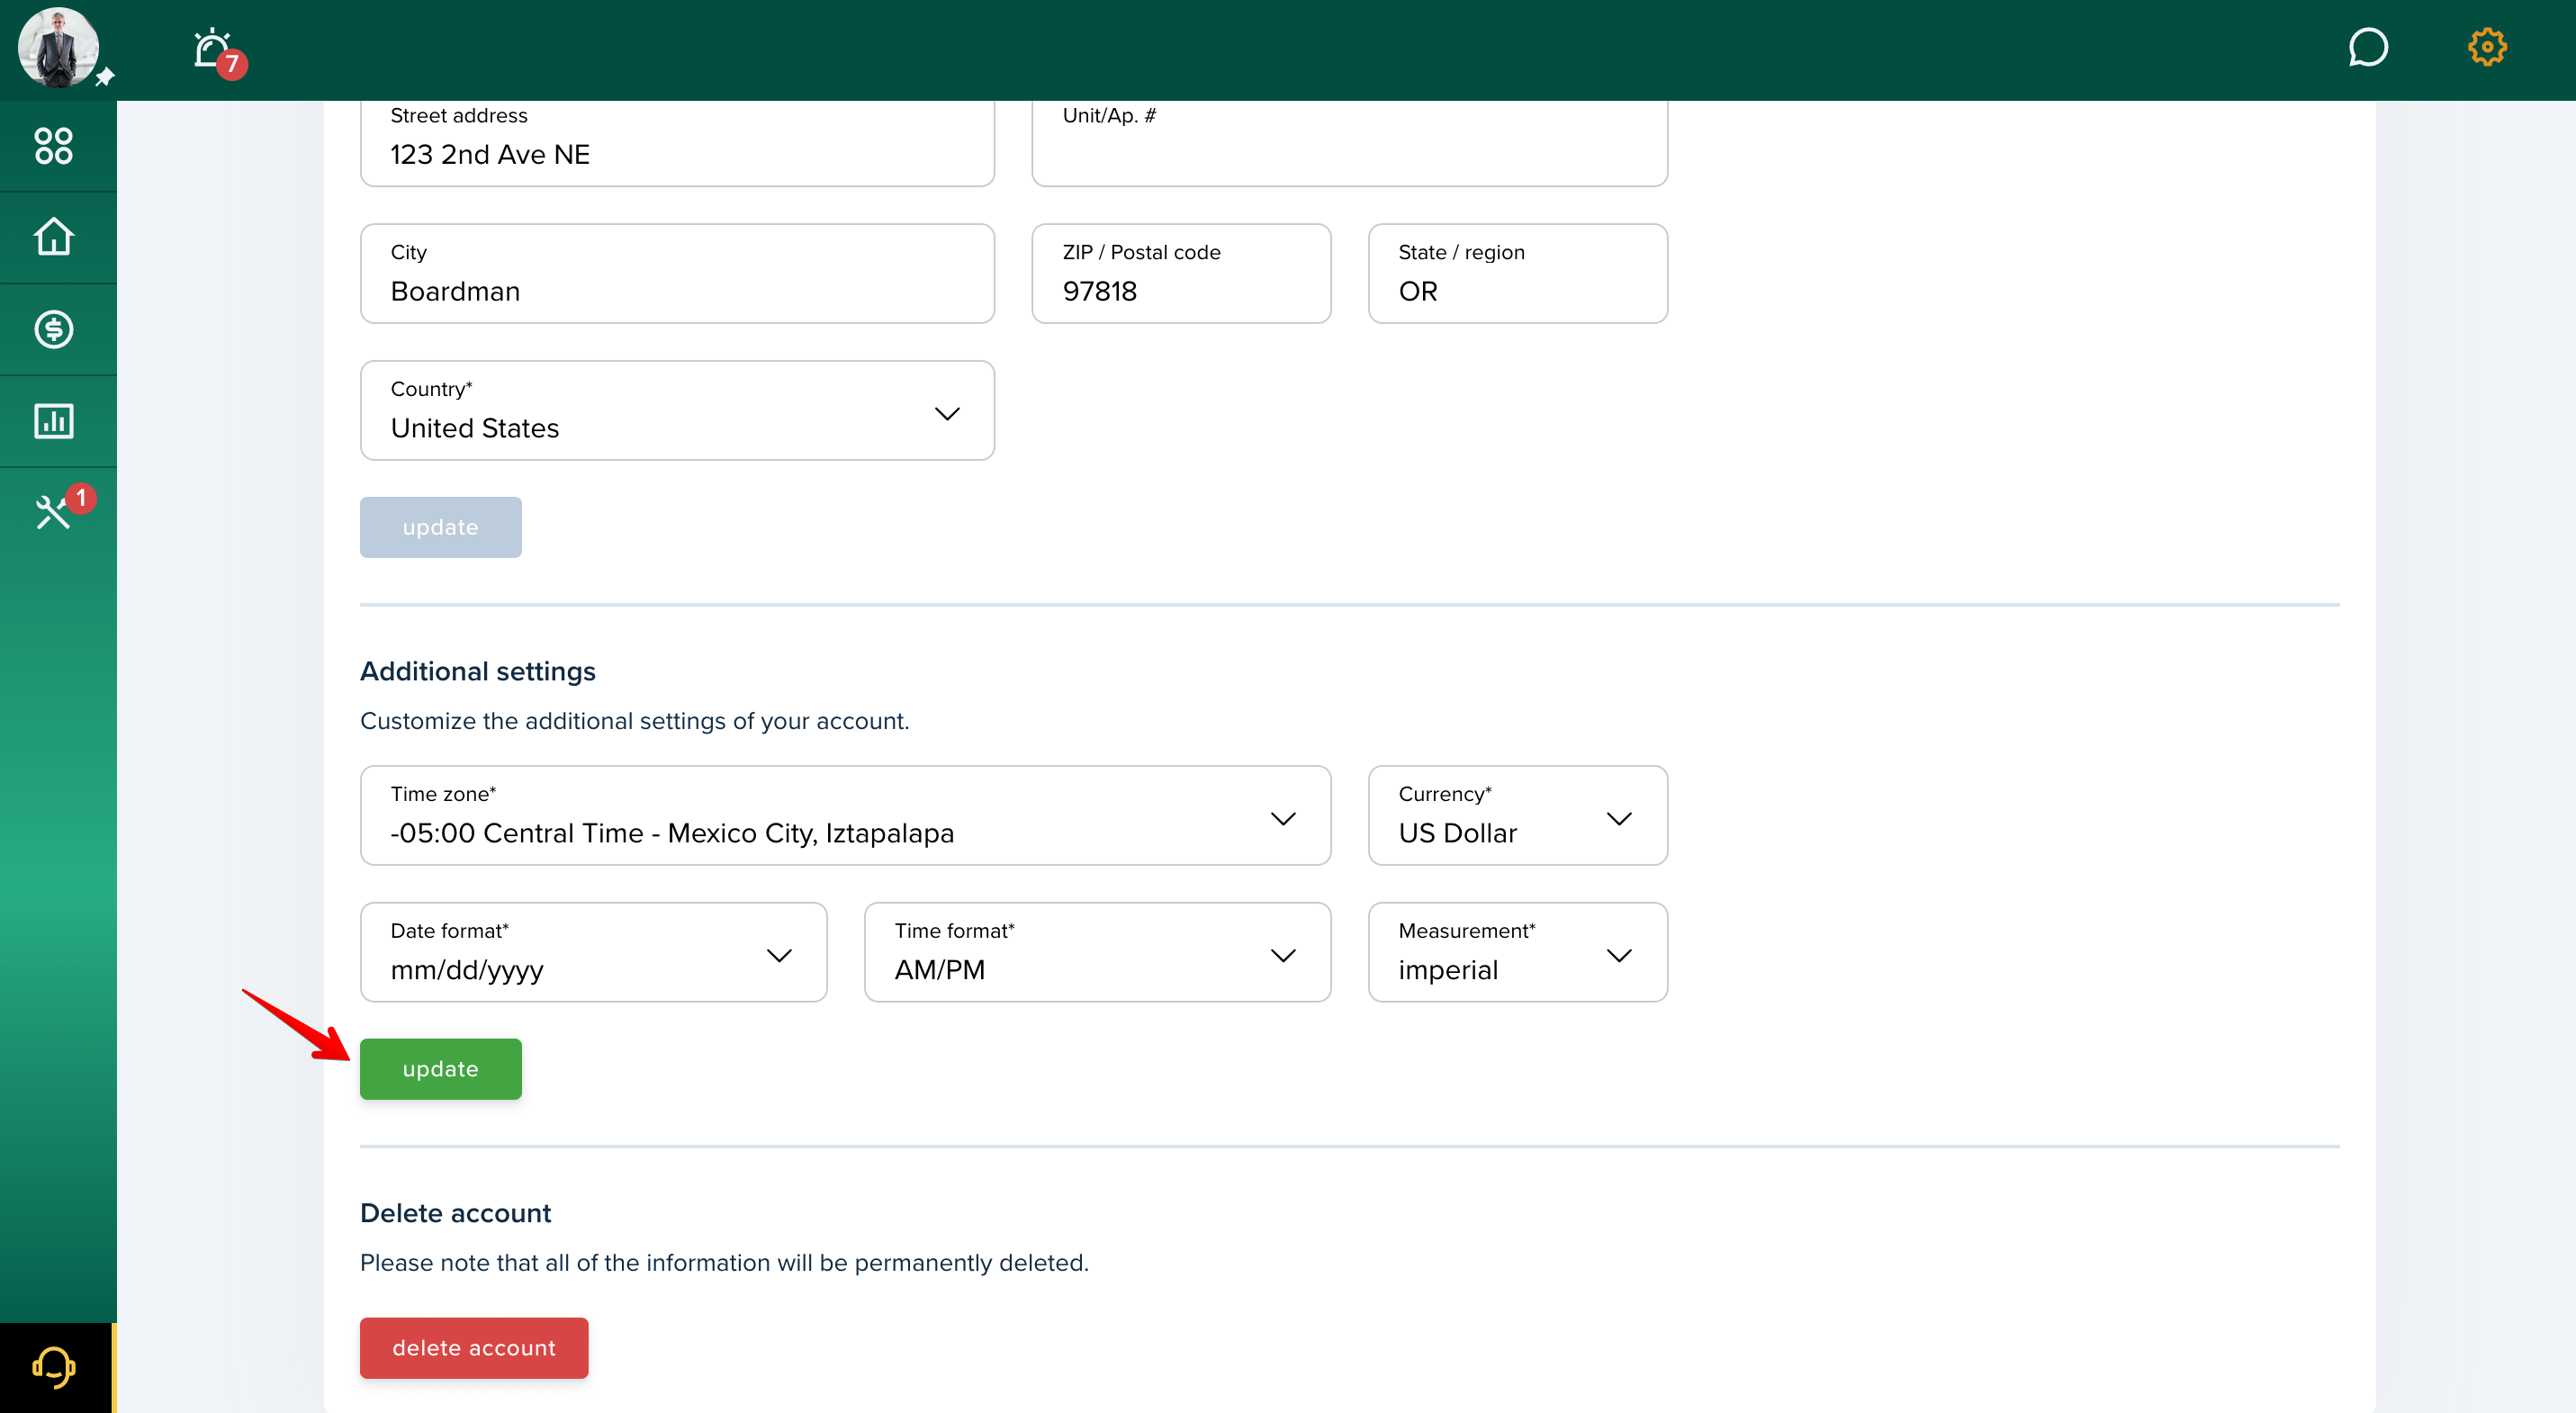Click the permanent deletion warning text
The height and width of the screenshot is (1413, 2576).
point(724,1263)
